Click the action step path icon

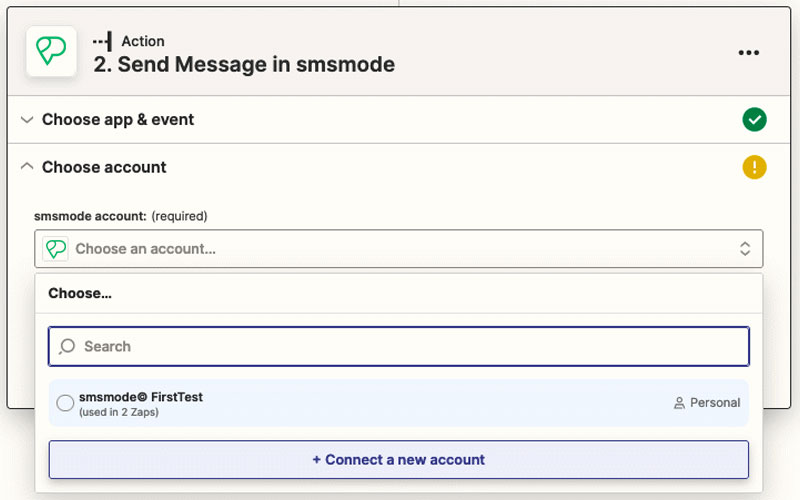(103, 41)
